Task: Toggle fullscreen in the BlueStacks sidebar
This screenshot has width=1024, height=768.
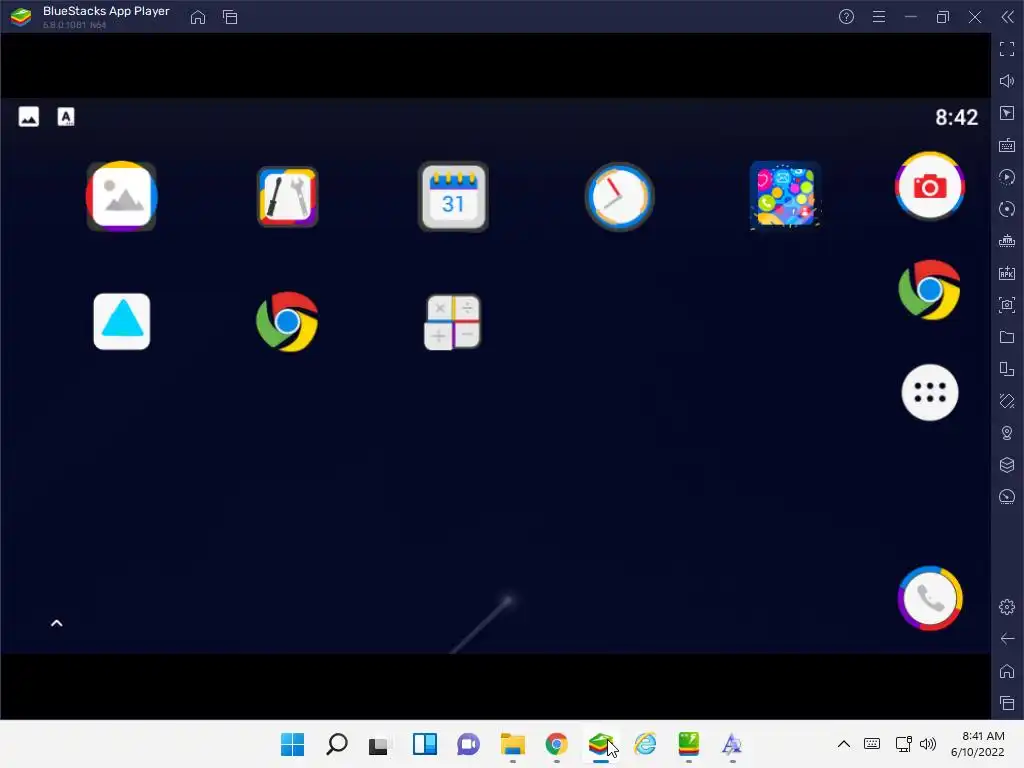Action: pos(1007,49)
